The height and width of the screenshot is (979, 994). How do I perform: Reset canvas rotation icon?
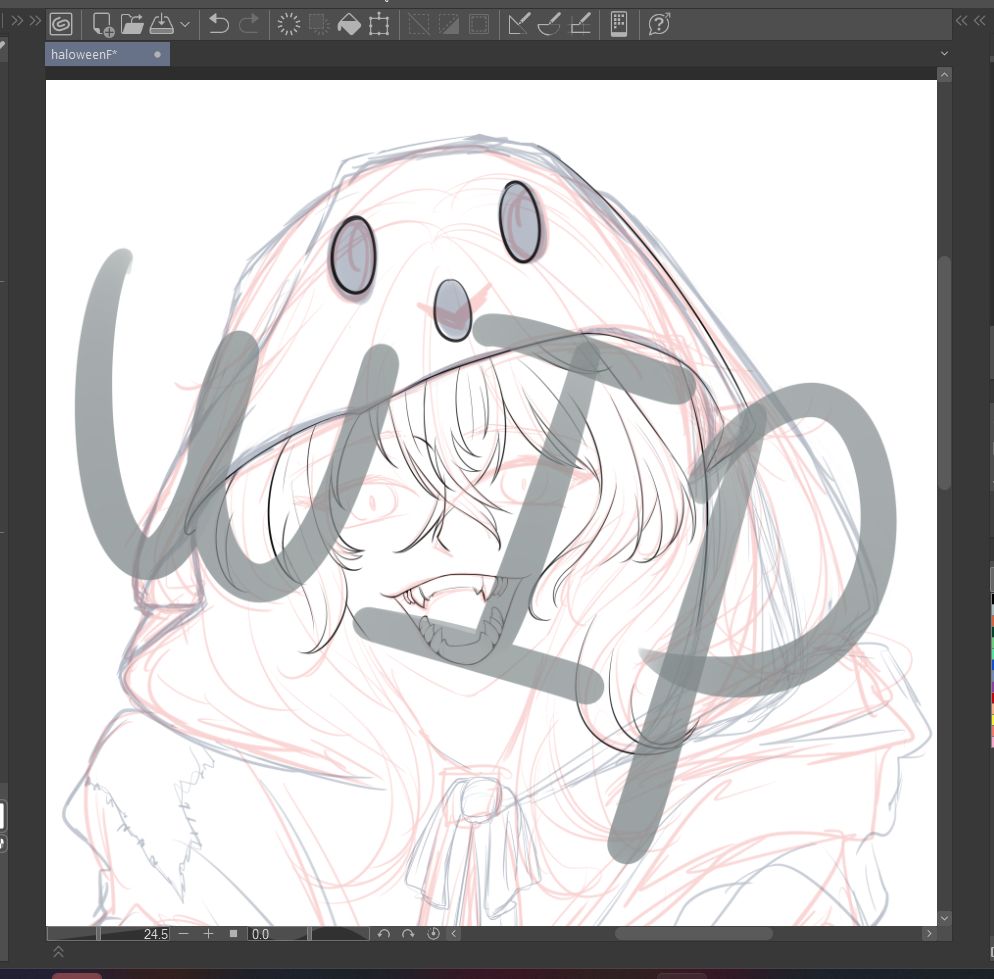point(434,933)
